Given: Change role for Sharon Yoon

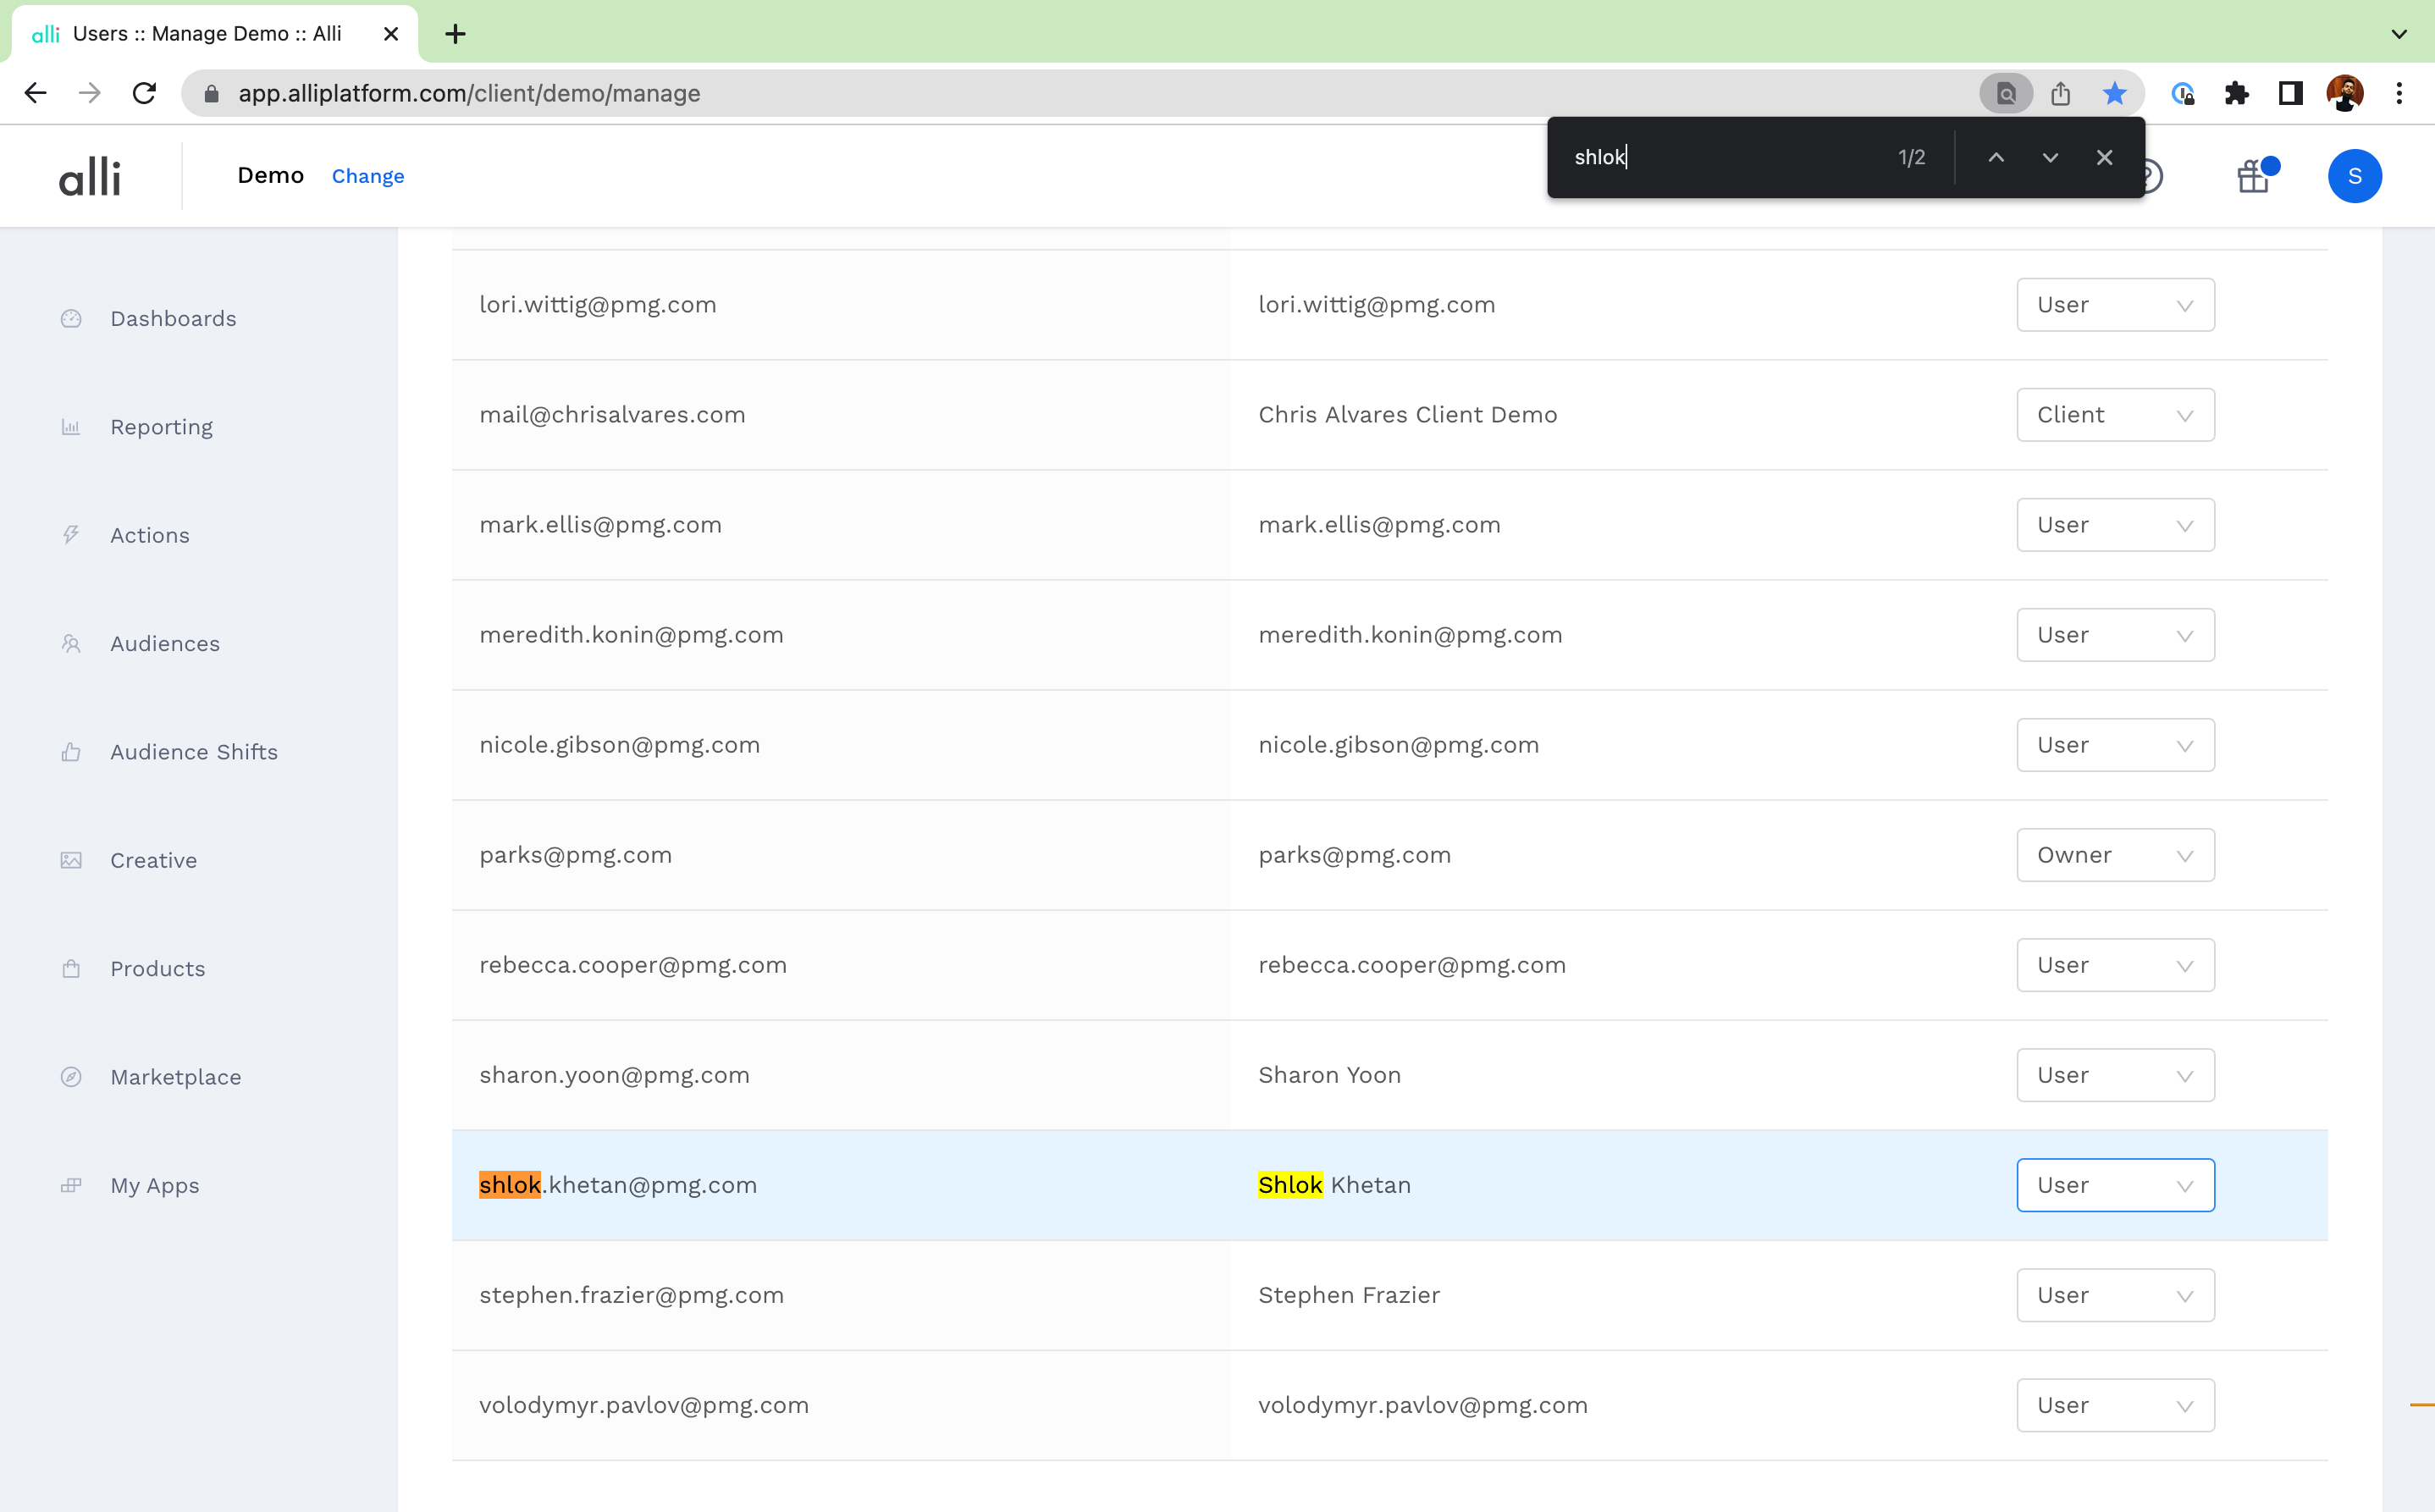Looking at the screenshot, I should click(2114, 1075).
